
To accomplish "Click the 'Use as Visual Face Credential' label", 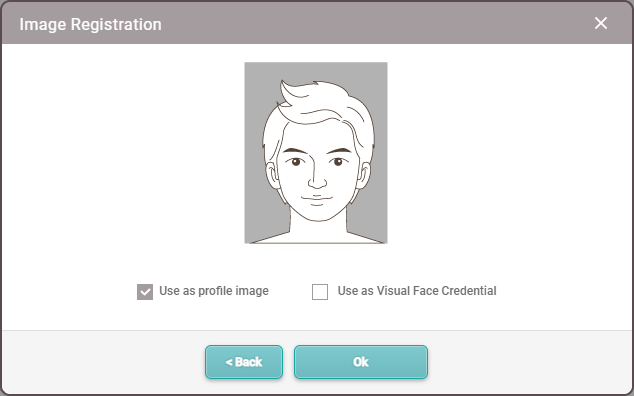I will coord(417,291).
